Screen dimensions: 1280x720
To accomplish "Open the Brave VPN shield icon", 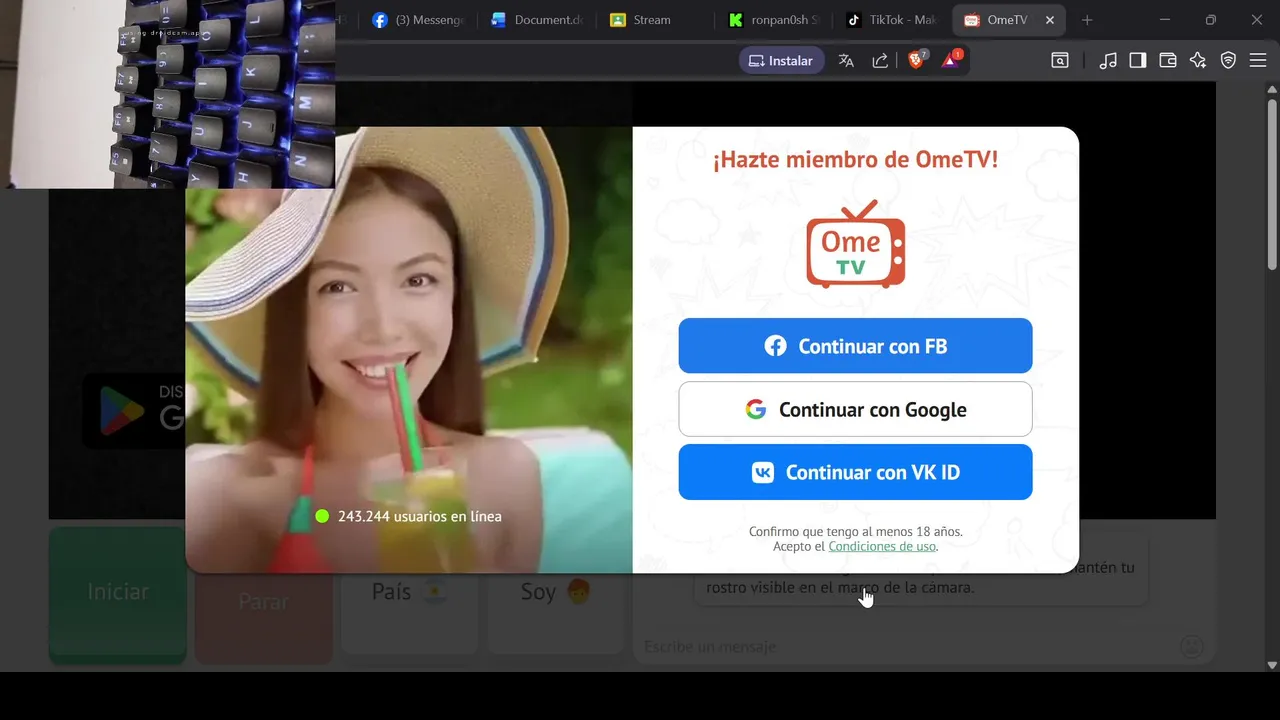I will (1228, 61).
